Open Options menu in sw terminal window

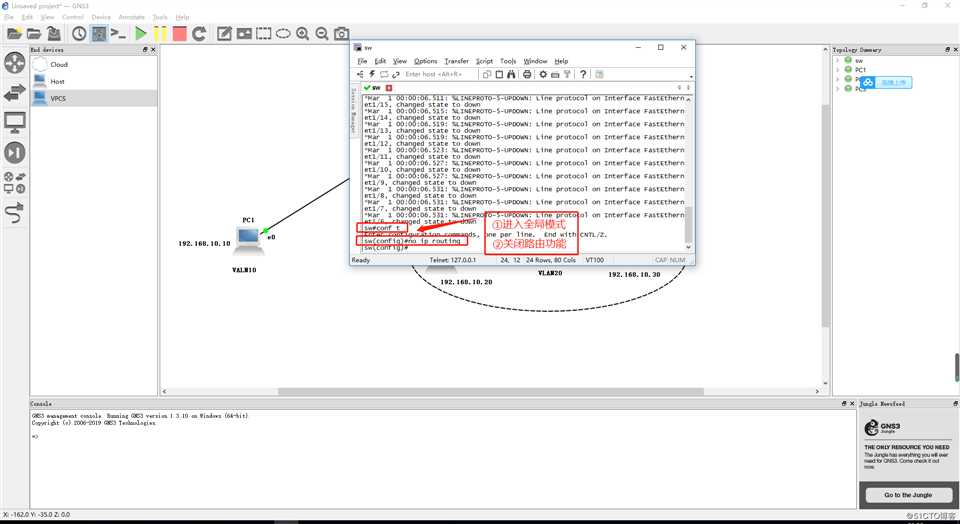pyautogui.click(x=426, y=61)
